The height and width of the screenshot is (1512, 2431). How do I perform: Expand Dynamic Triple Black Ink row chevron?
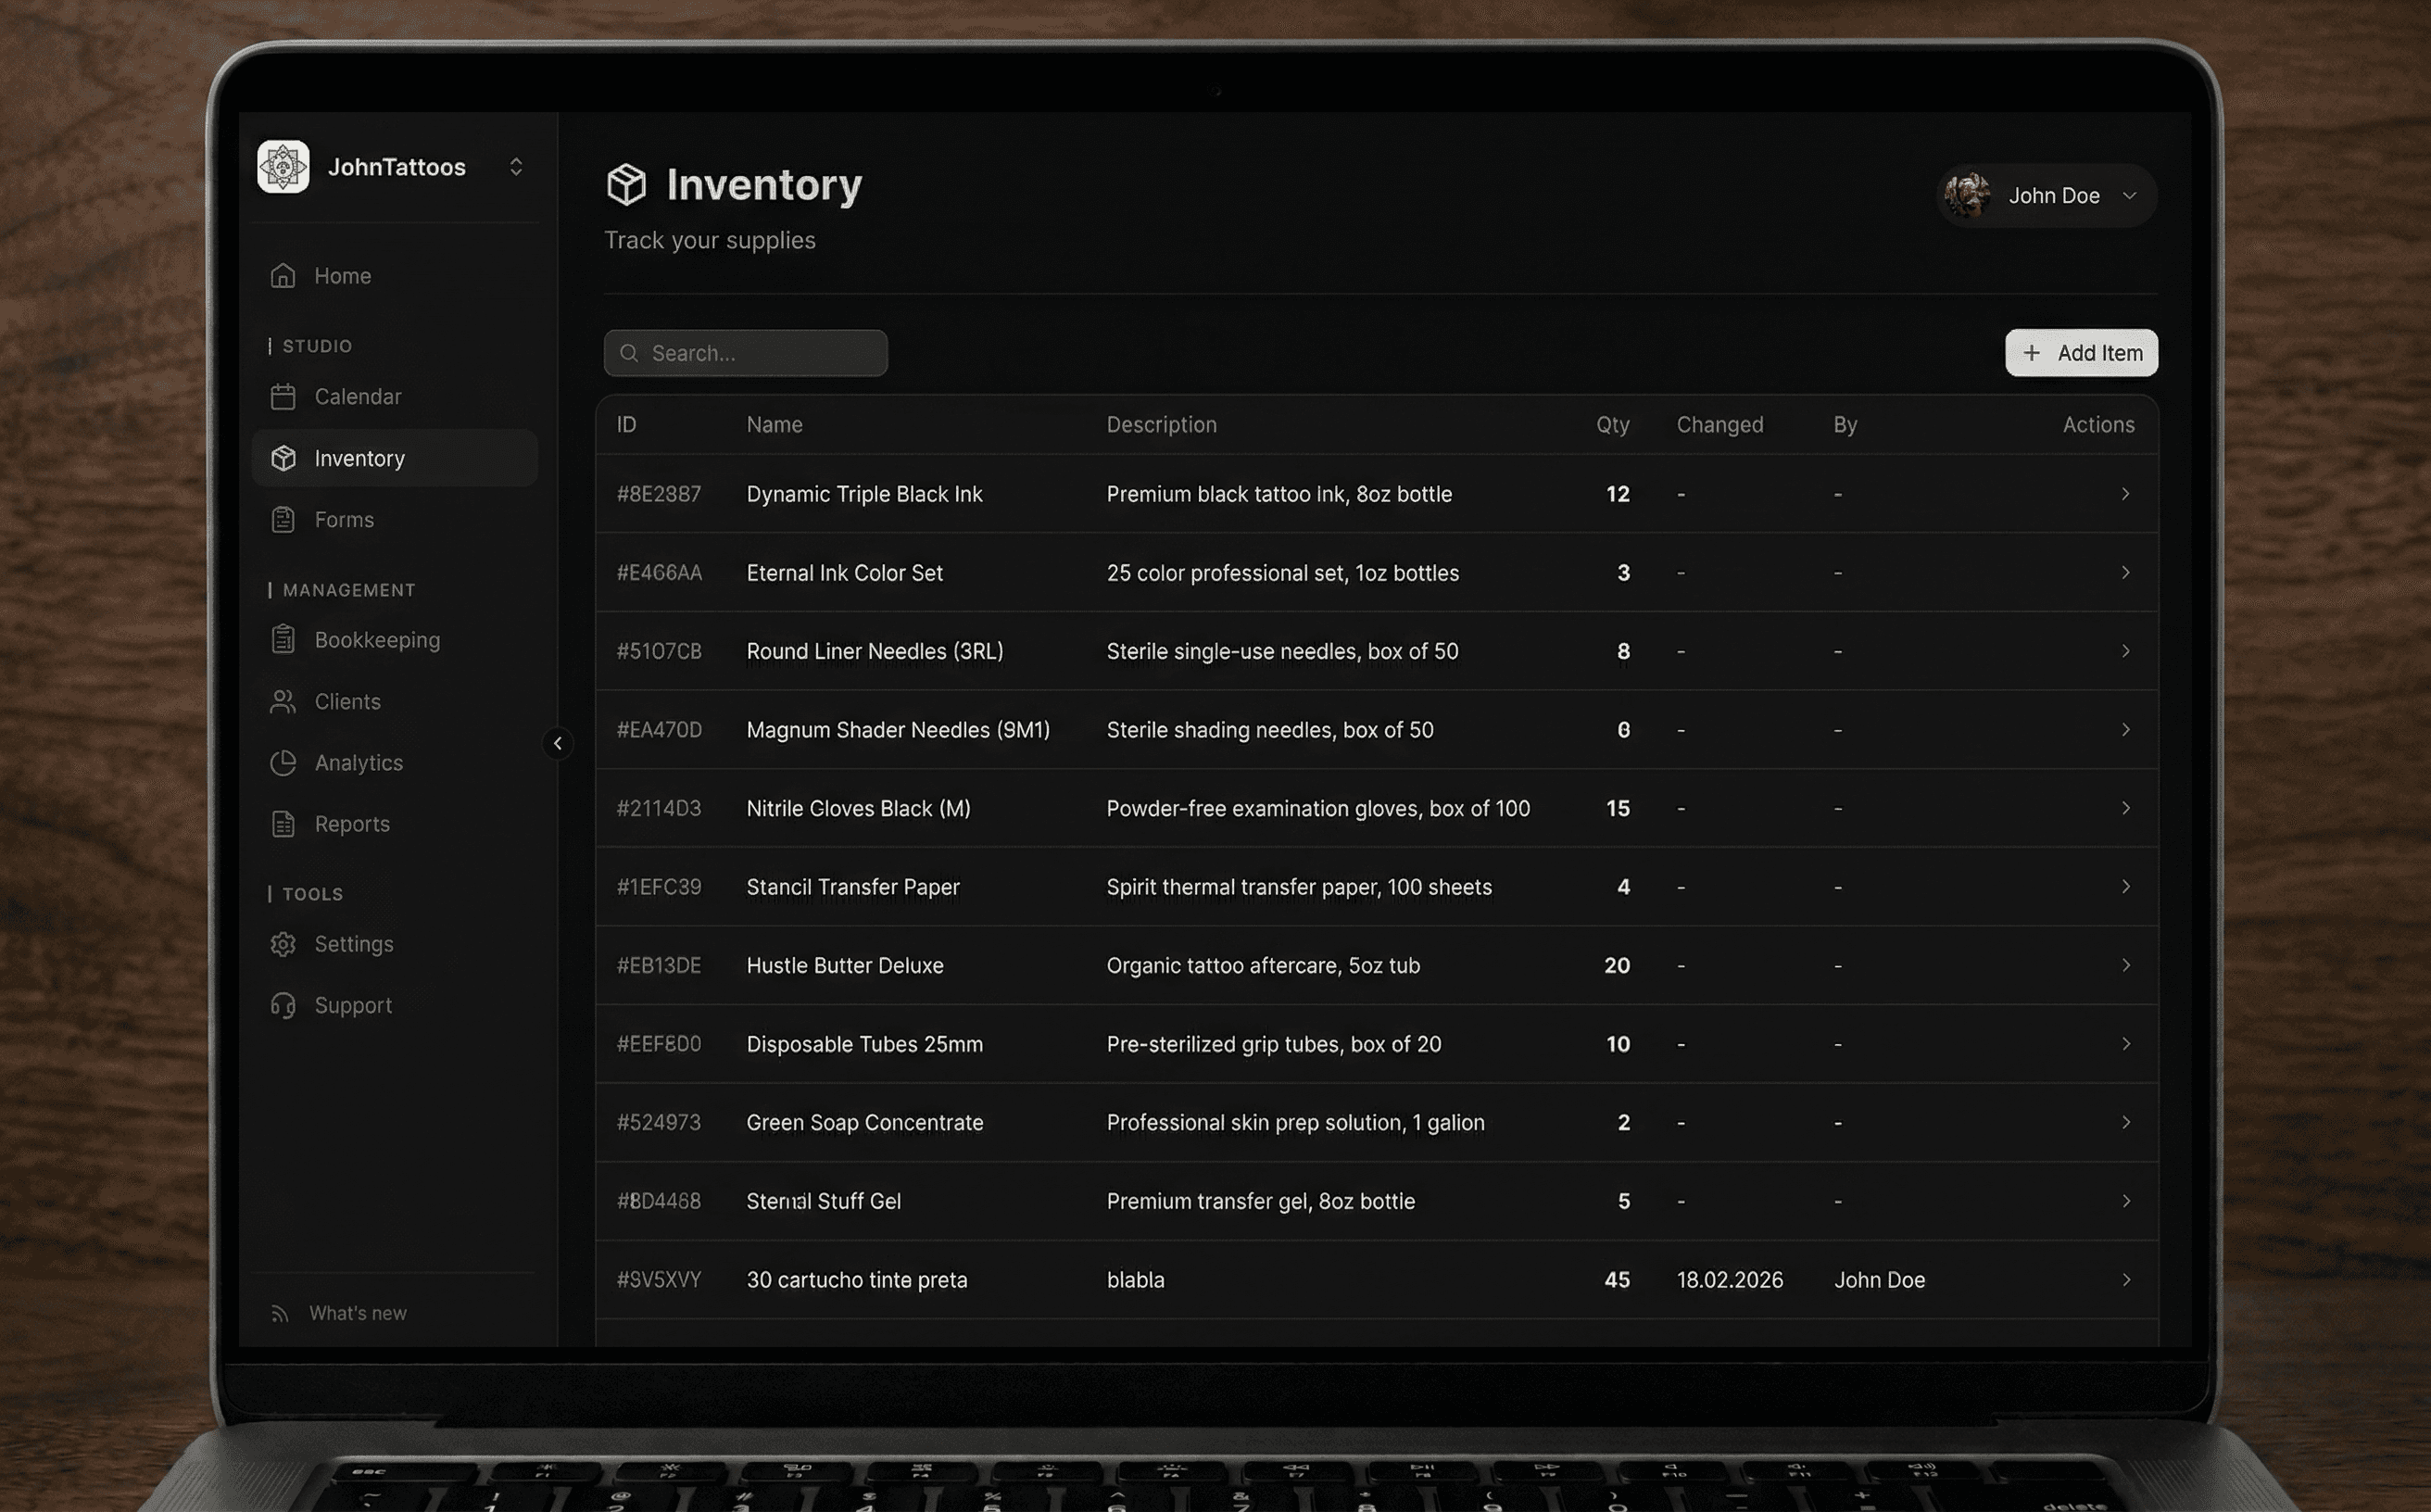tap(2125, 494)
